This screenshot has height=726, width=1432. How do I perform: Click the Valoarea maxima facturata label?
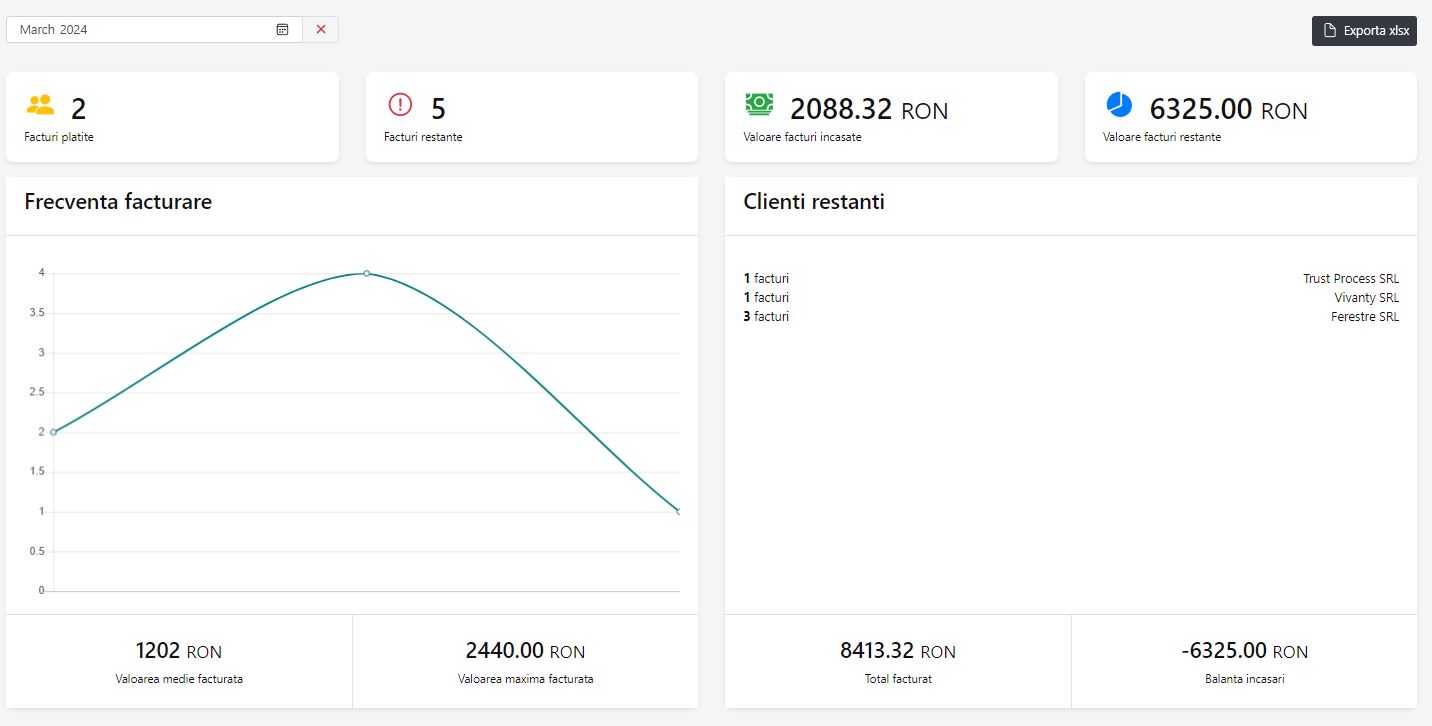525,679
